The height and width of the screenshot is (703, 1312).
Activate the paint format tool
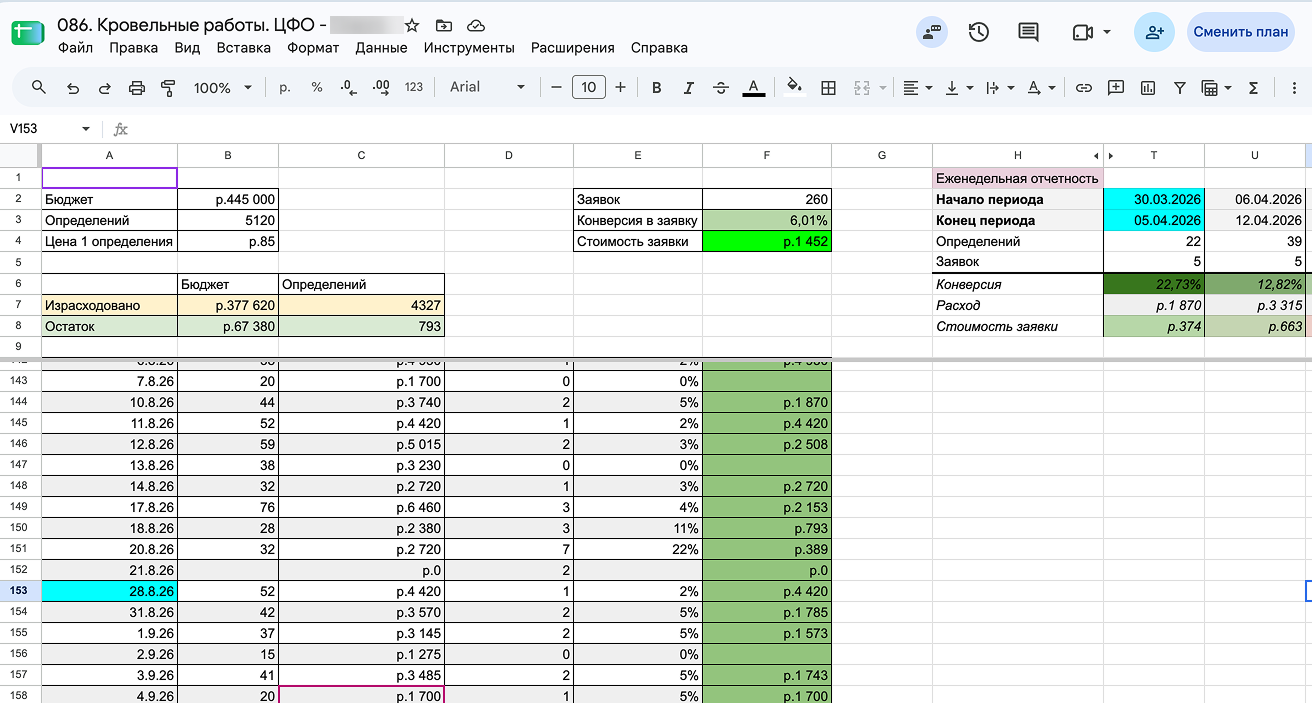tap(168, 88)
